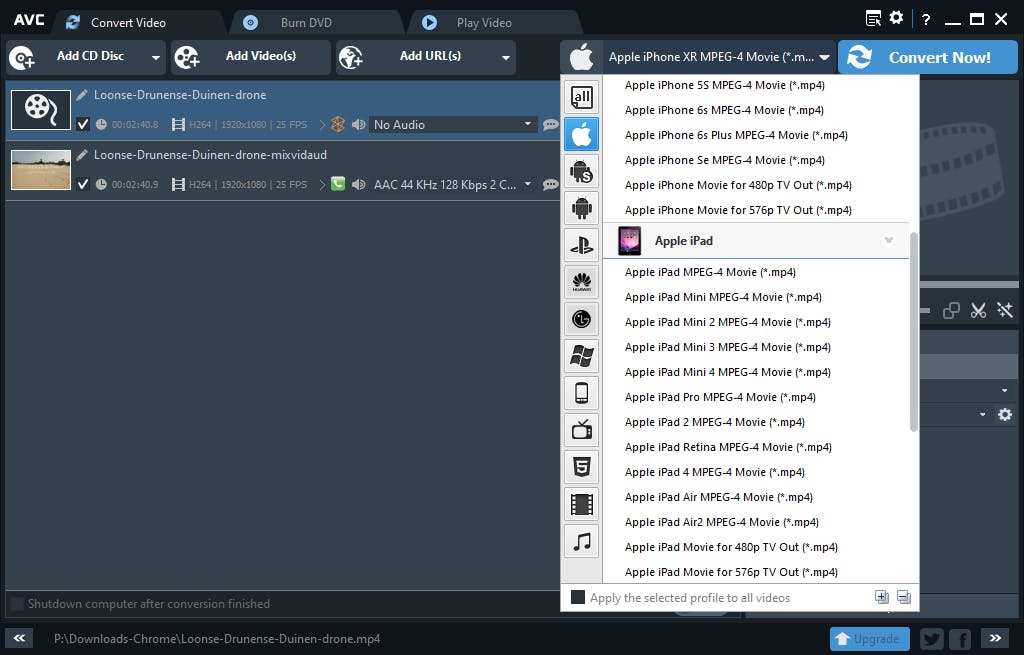Choose the HTML5 video category icon
This screenshot has width=1024, height=655.
tap(581, 467)
